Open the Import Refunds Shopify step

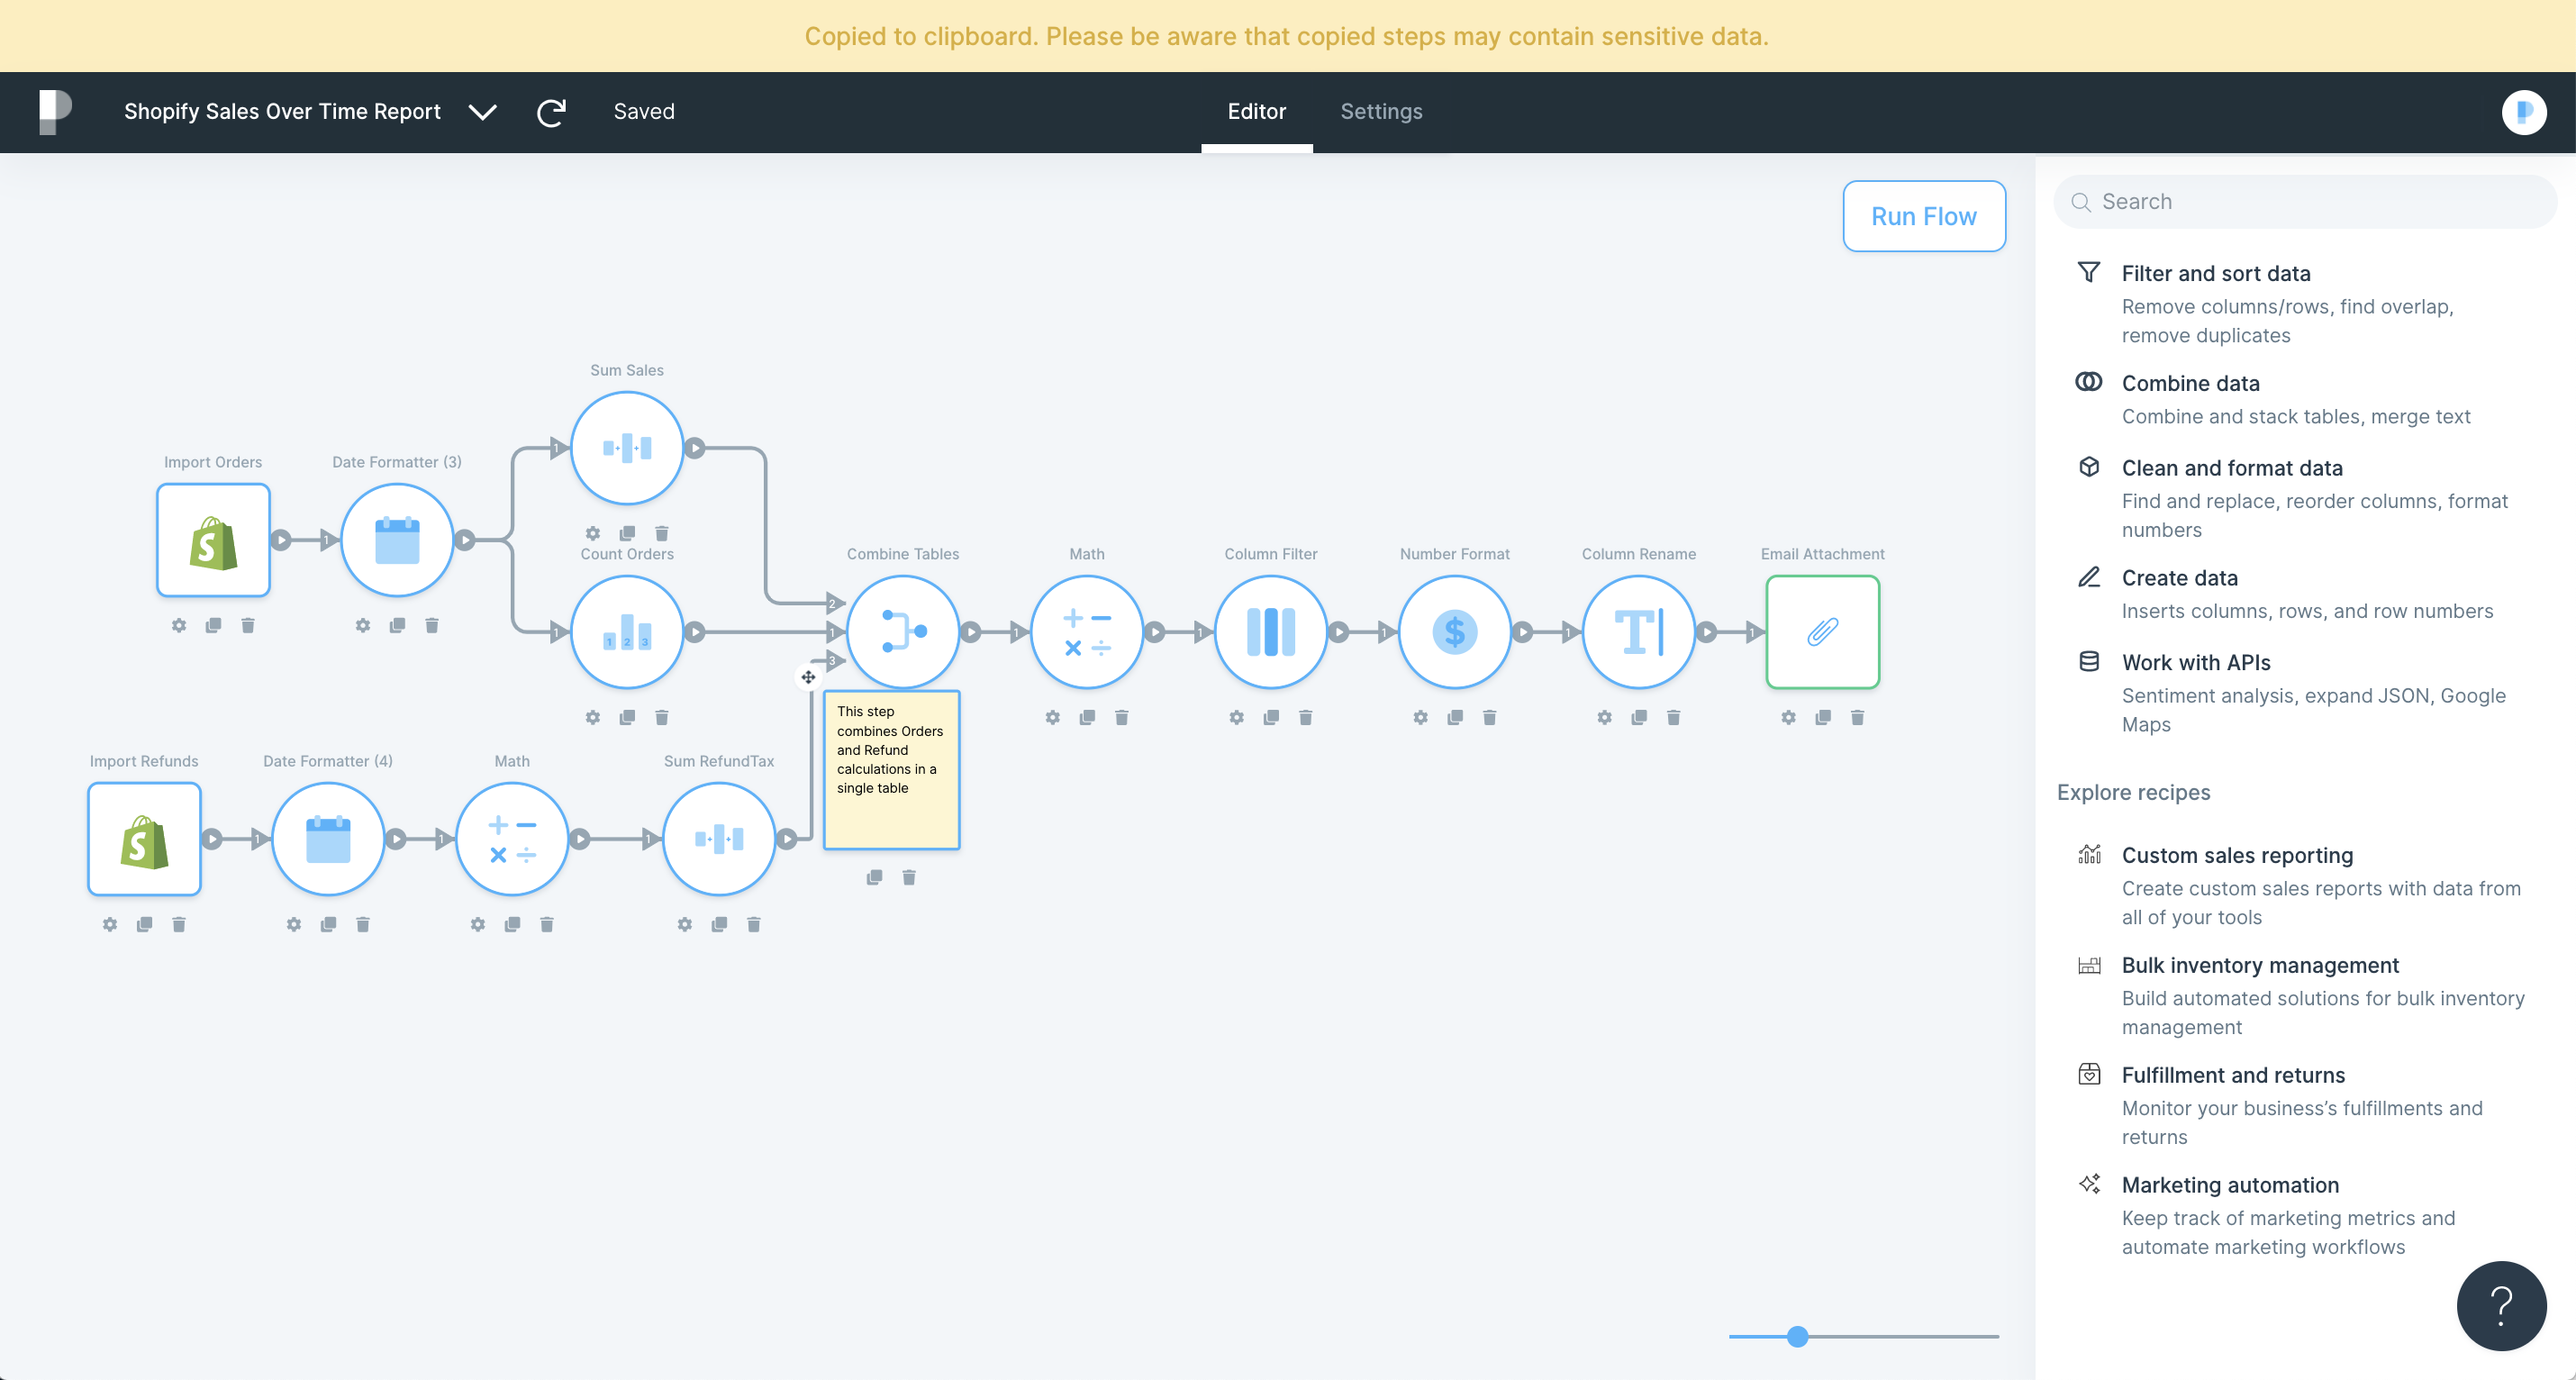tap(144, 839)
